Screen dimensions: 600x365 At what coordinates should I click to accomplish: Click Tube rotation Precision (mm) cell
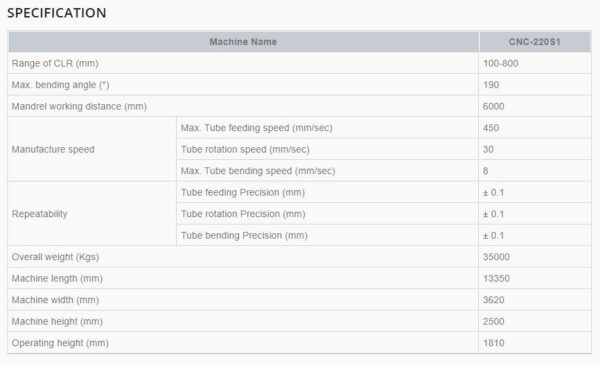pyautogui.click(x=328, y=213)
